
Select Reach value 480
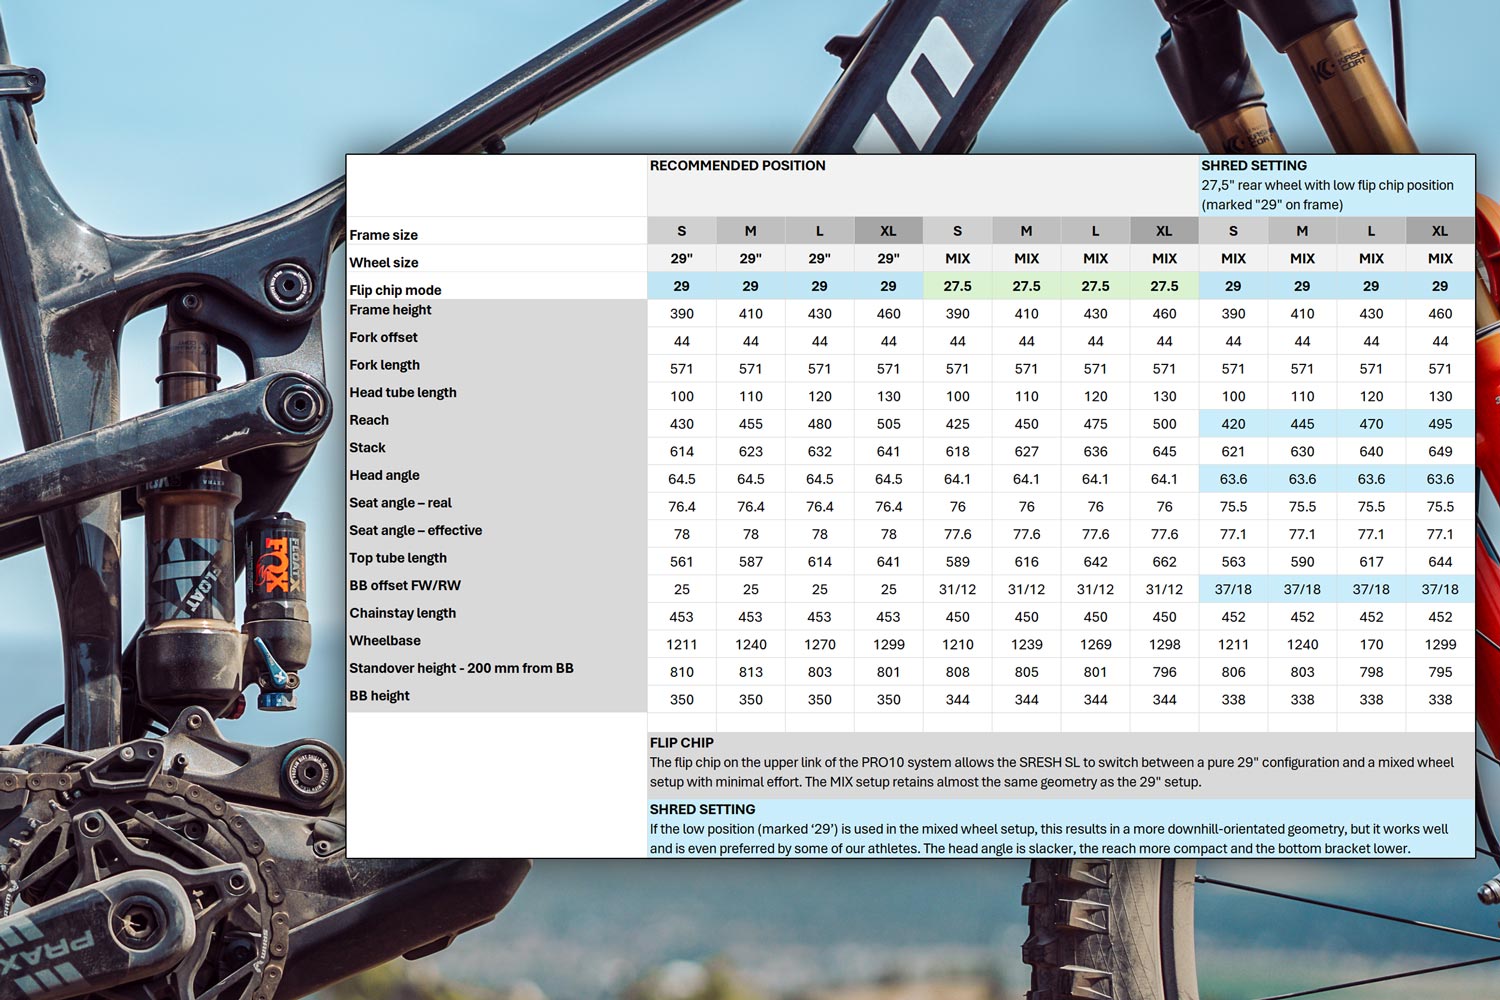(820, 424)
